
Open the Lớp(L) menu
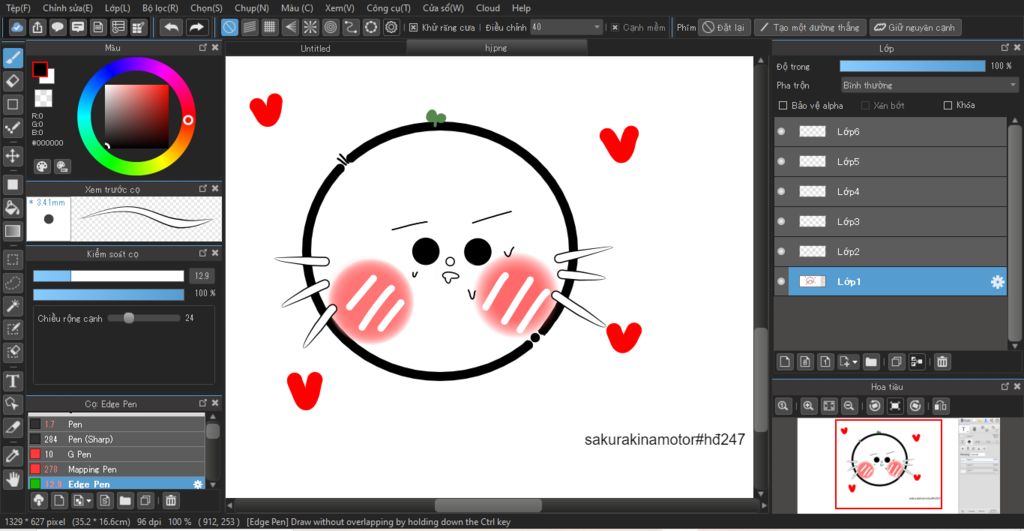118,8
